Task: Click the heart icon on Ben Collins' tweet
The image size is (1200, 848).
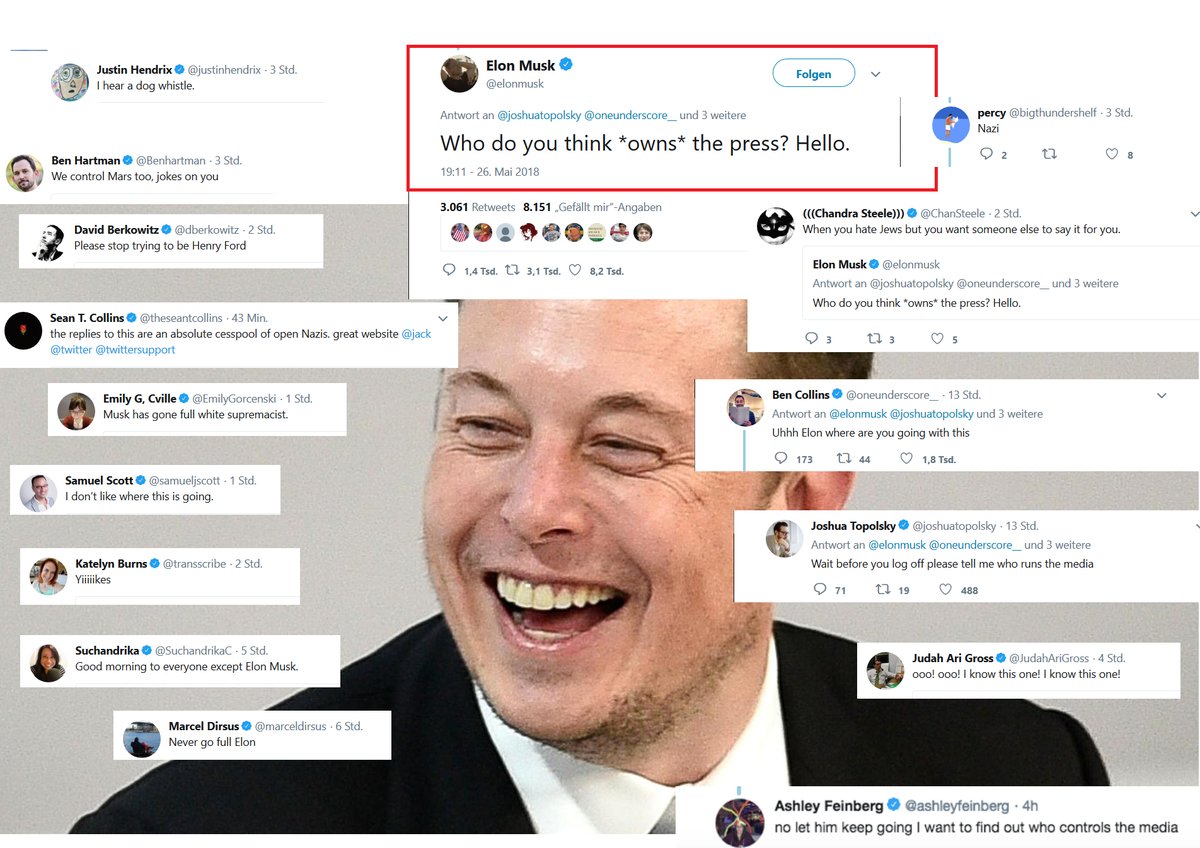Action: pyautogui.click(x=906, y=459)
